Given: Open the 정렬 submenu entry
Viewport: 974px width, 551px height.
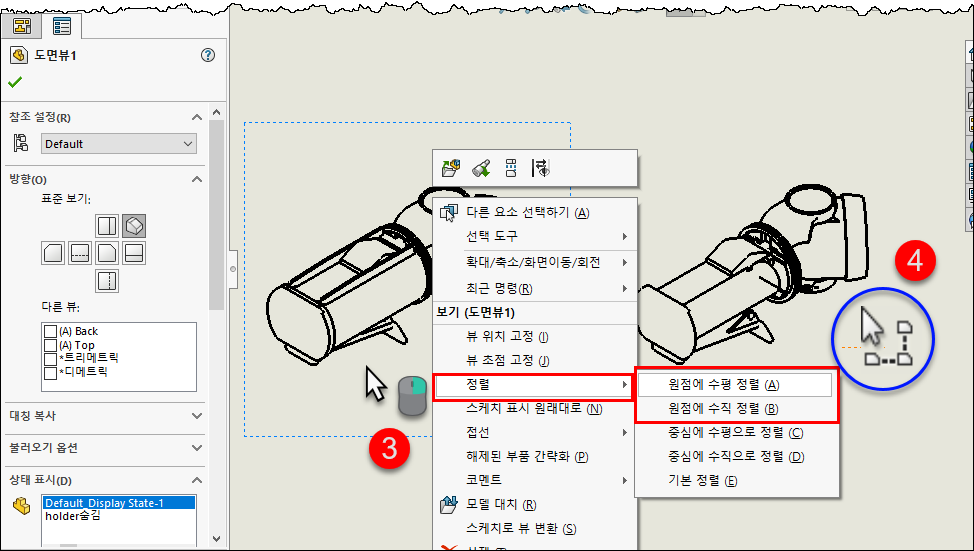Looking at the screenshot, I should tap(533, 385).
